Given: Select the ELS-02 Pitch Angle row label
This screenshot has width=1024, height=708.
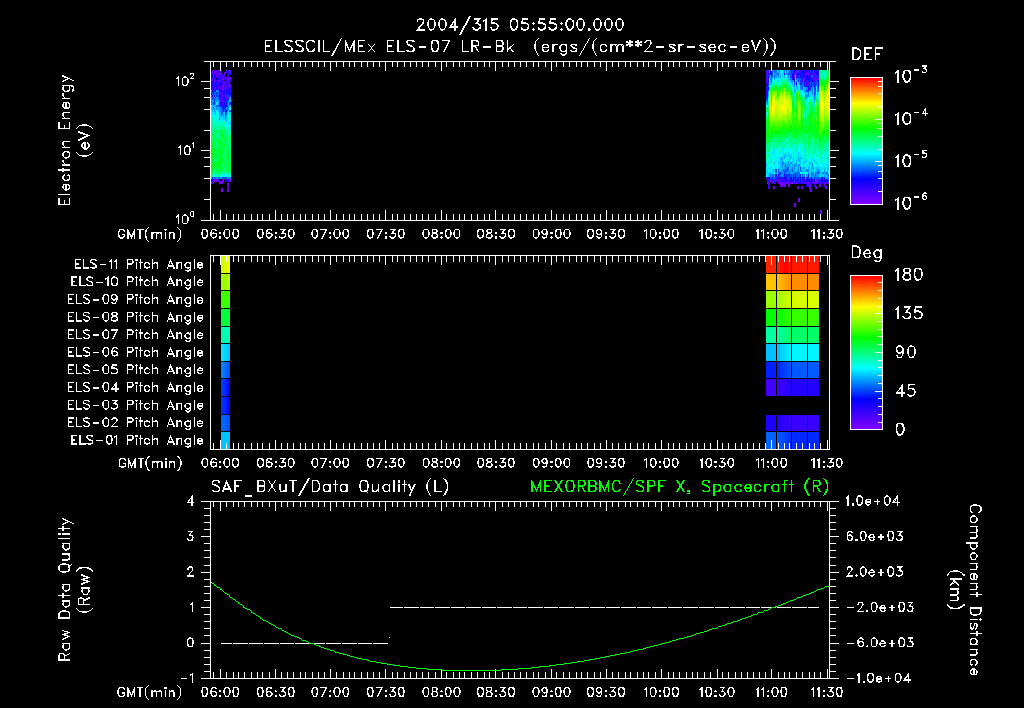Looking at the screenshot, I should pos(135,423).
